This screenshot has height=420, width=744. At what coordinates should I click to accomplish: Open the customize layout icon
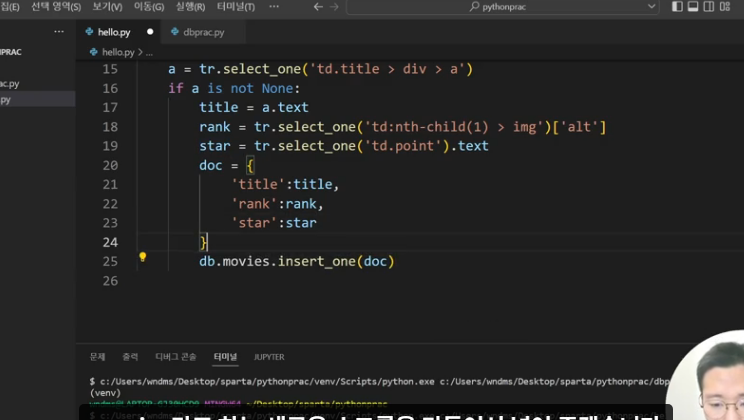coord(725,6)
